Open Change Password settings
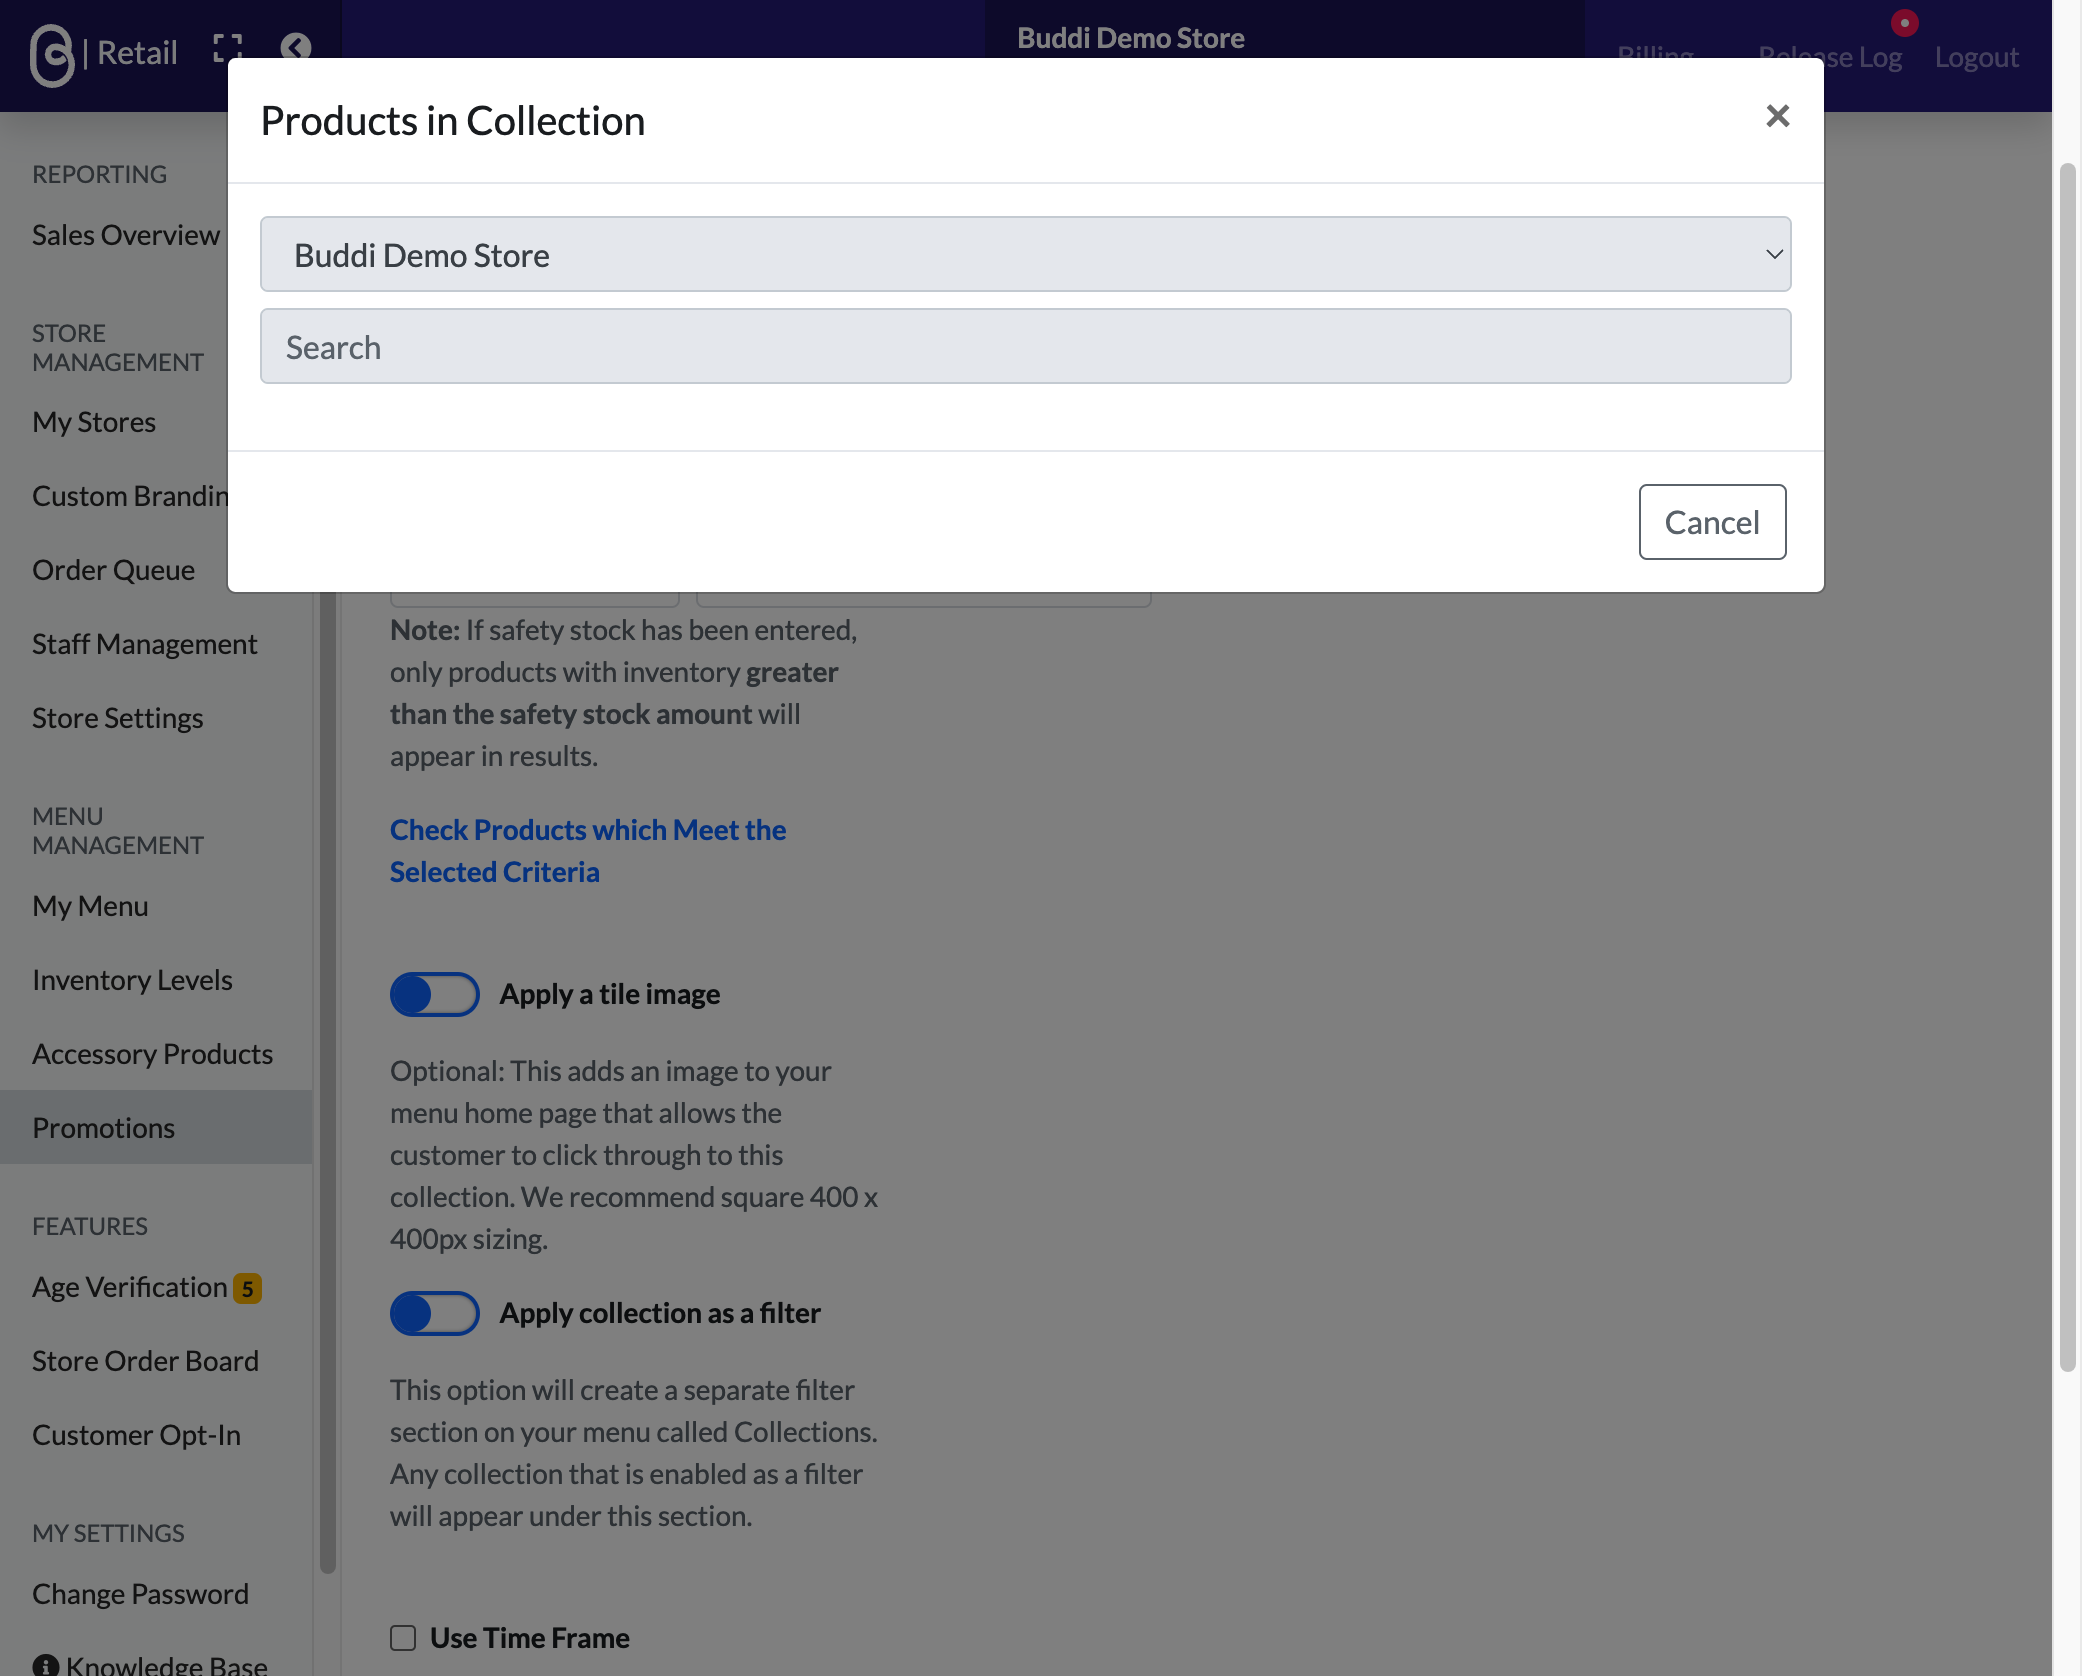 click(x=141, y=1594)
